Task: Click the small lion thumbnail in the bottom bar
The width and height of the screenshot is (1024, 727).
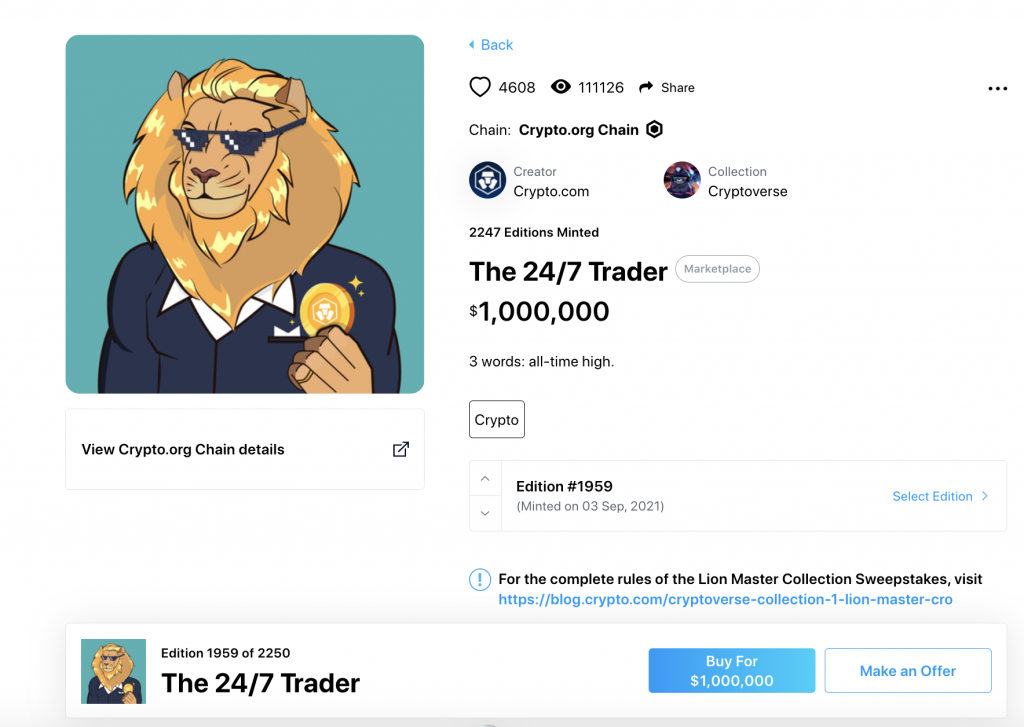Action: [114, 671]
